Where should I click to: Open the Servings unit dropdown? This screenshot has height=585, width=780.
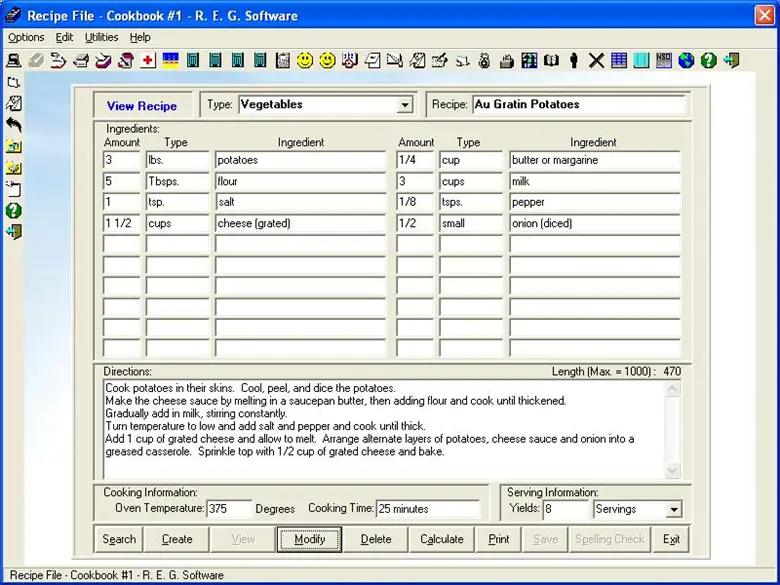[673, 509]
